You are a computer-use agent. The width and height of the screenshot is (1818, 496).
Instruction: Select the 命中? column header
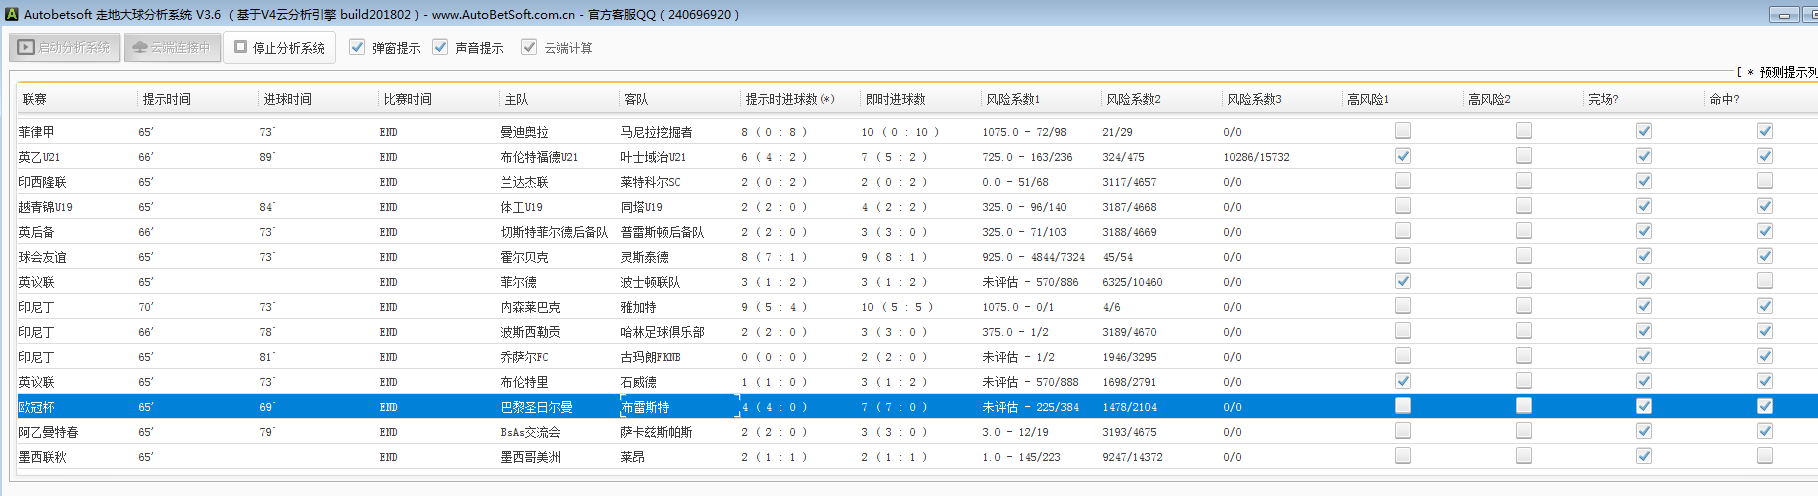click(1724, 99)
